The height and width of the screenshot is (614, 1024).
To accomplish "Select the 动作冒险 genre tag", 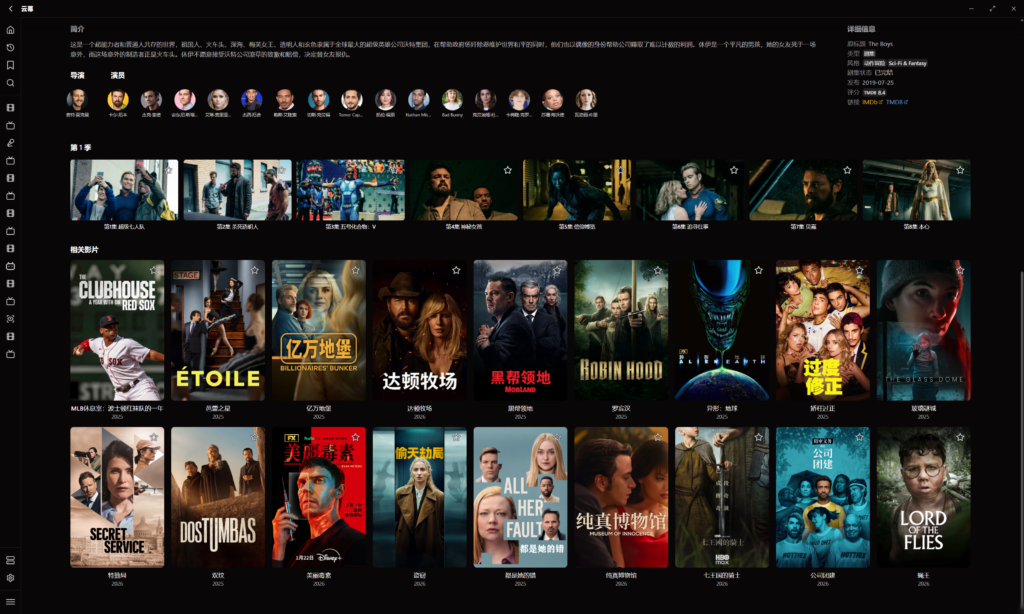I will coord(874,63).
